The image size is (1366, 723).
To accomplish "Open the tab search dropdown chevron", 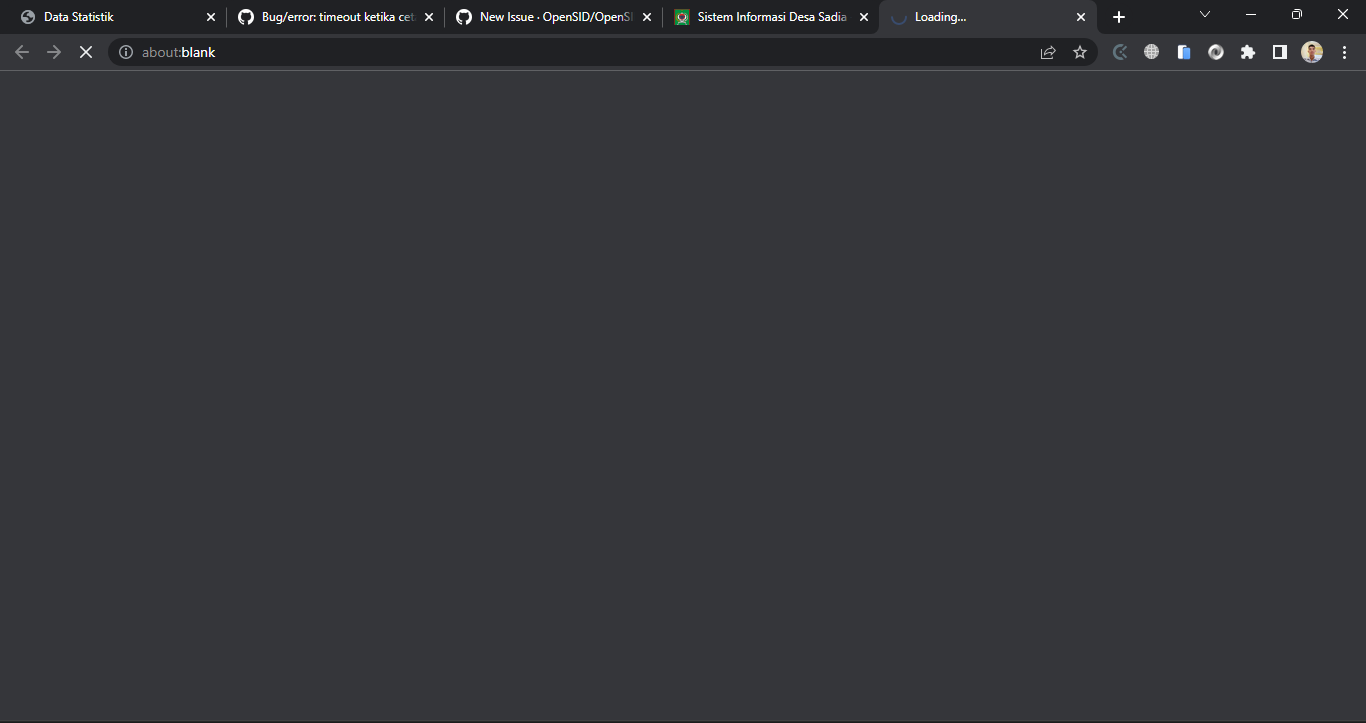I will (x=1205, y=14).
